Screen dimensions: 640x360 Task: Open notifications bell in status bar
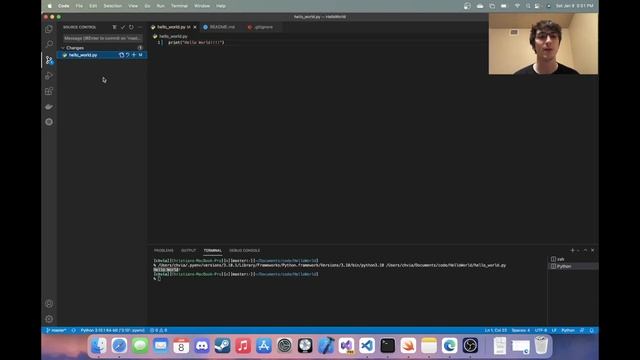pos(591,330)
